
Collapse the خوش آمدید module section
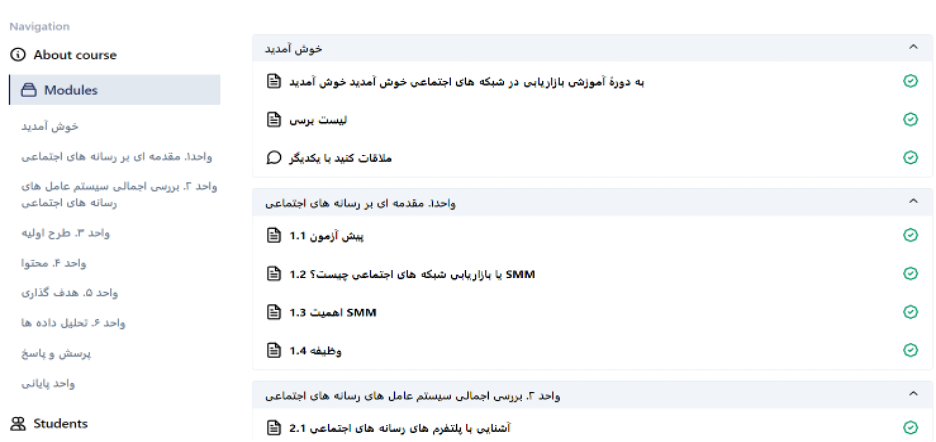(x=913, y=47)
